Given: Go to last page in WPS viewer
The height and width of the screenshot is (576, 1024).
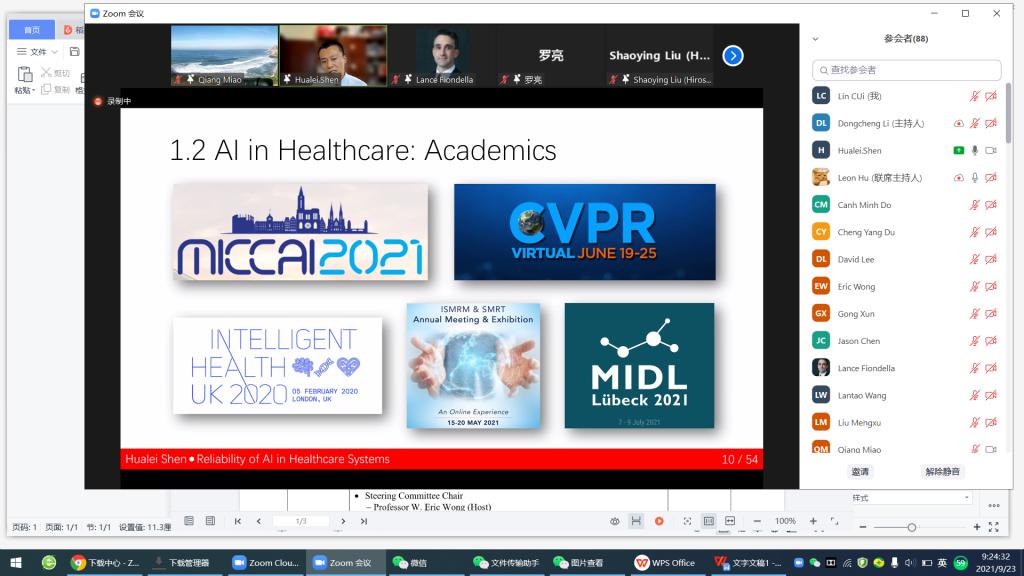Looking at the screenshot, I should pyautogui.click(x=364, y=521).
